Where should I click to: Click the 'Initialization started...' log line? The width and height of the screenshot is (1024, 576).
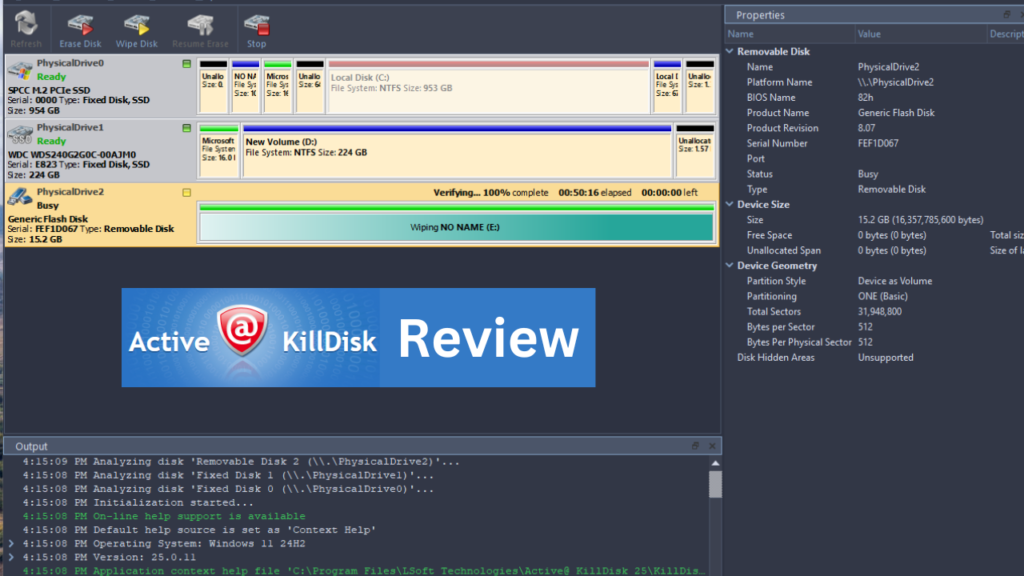click(x=138, y=503)
